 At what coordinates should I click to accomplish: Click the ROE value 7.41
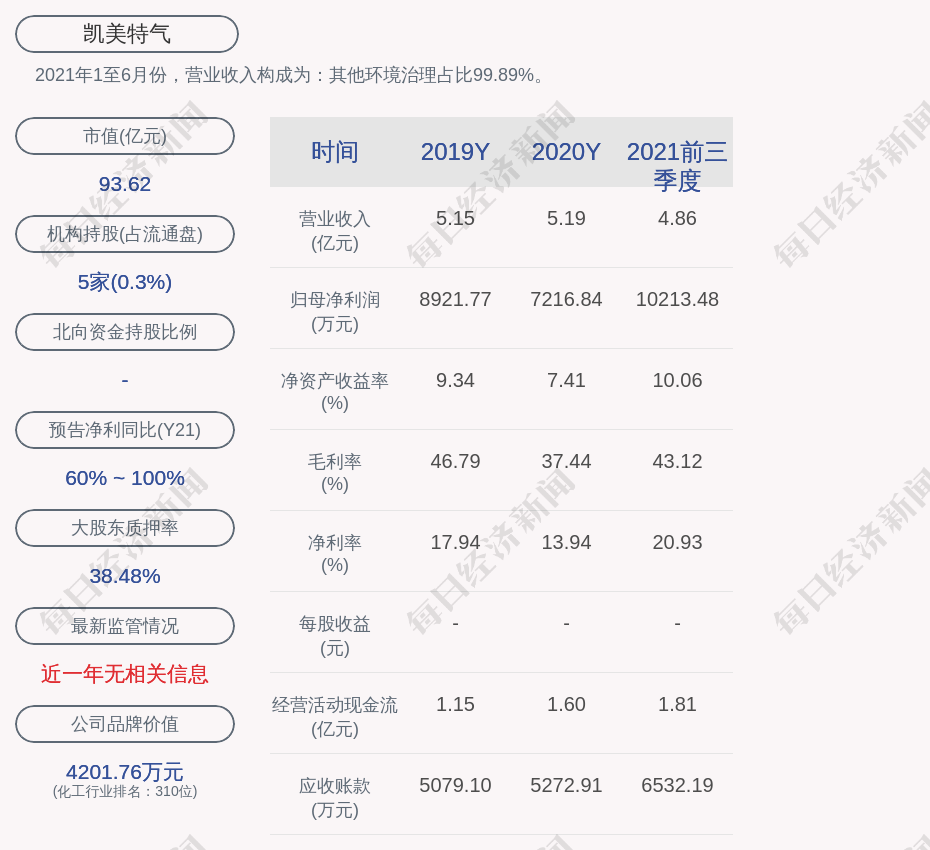pos(566,380)
